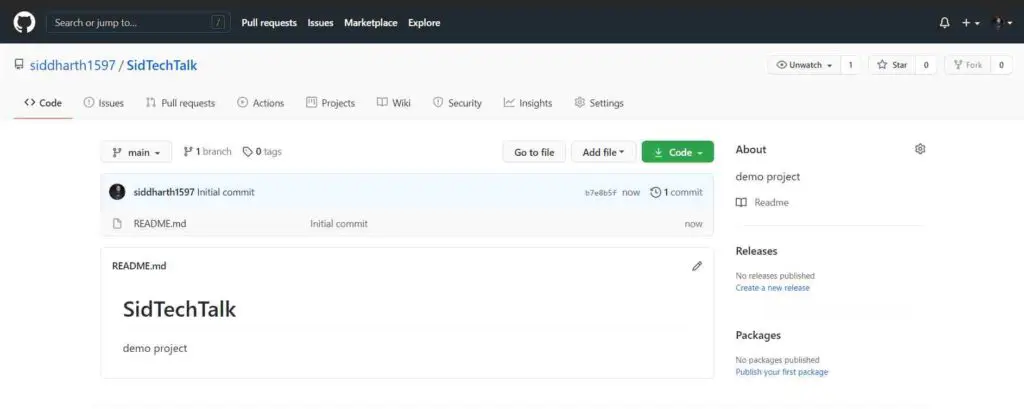Click stargazers count 0 beside Star
Screen dimensions: 1024x409
926,65
